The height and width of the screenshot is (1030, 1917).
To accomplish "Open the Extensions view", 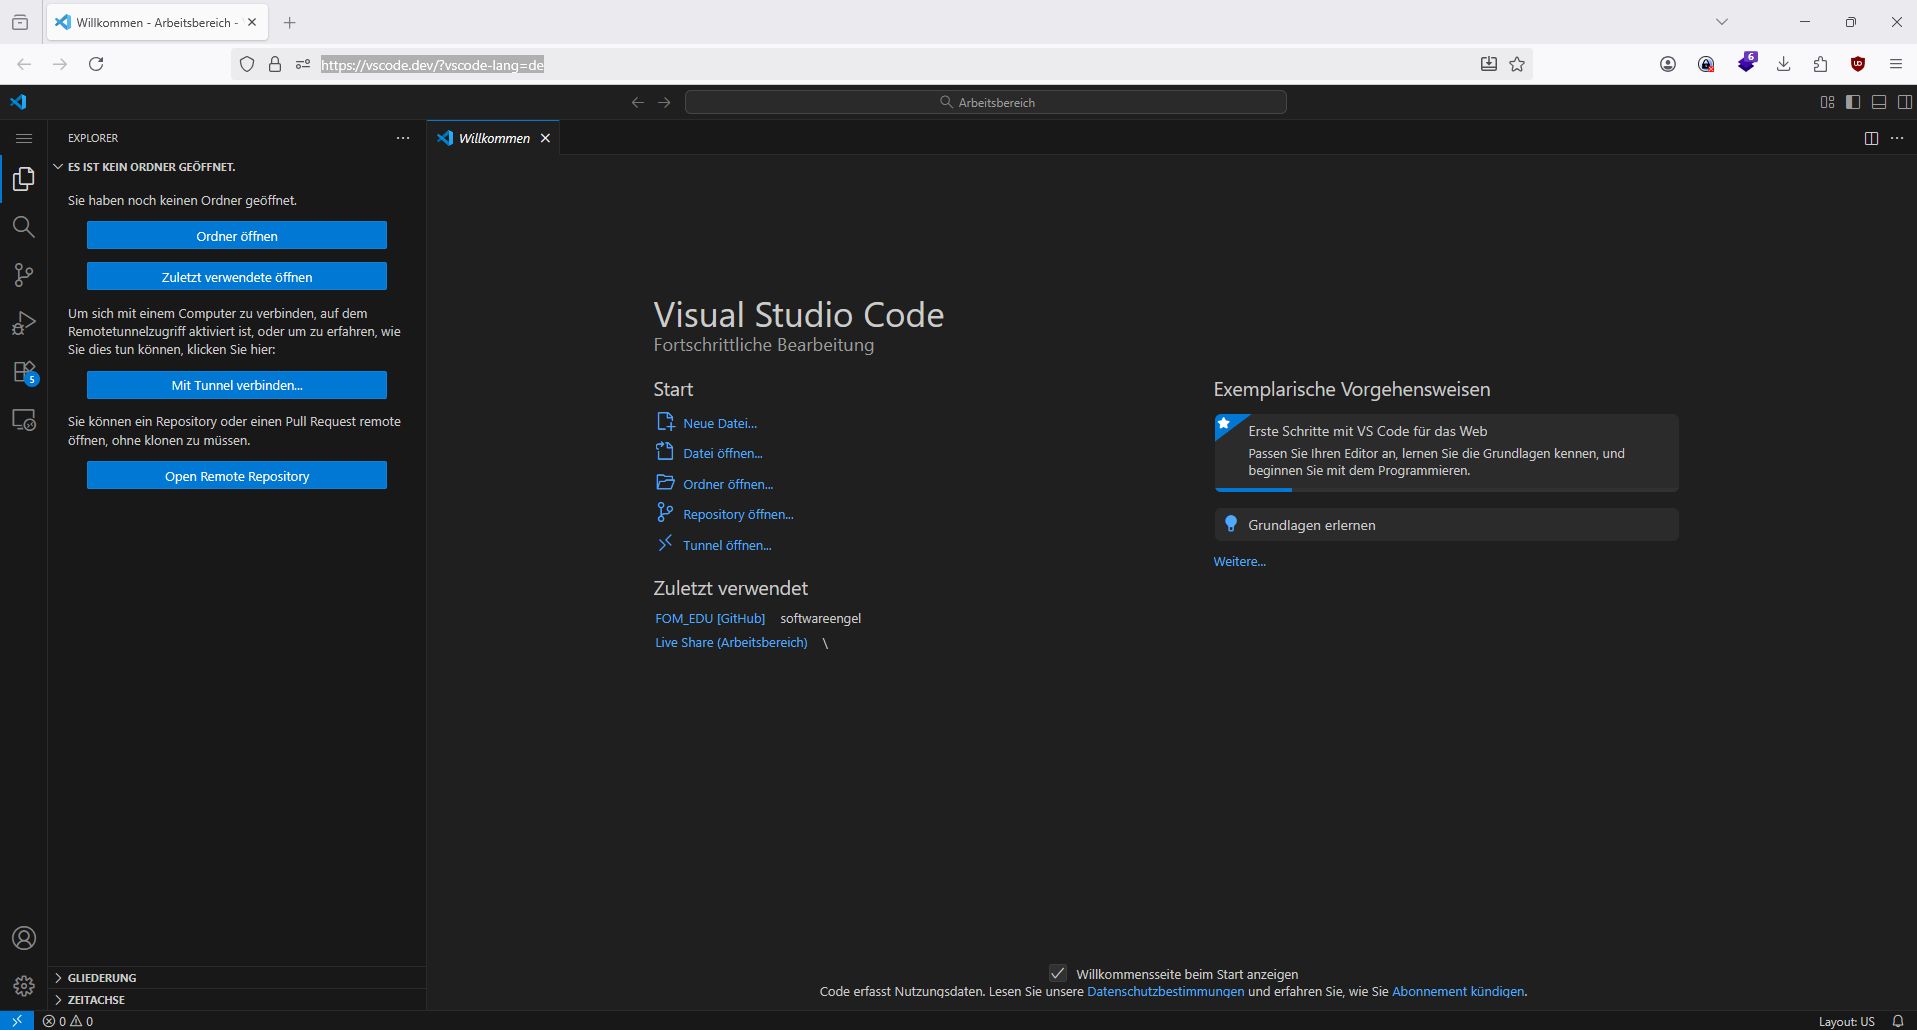I will (23, 372).
